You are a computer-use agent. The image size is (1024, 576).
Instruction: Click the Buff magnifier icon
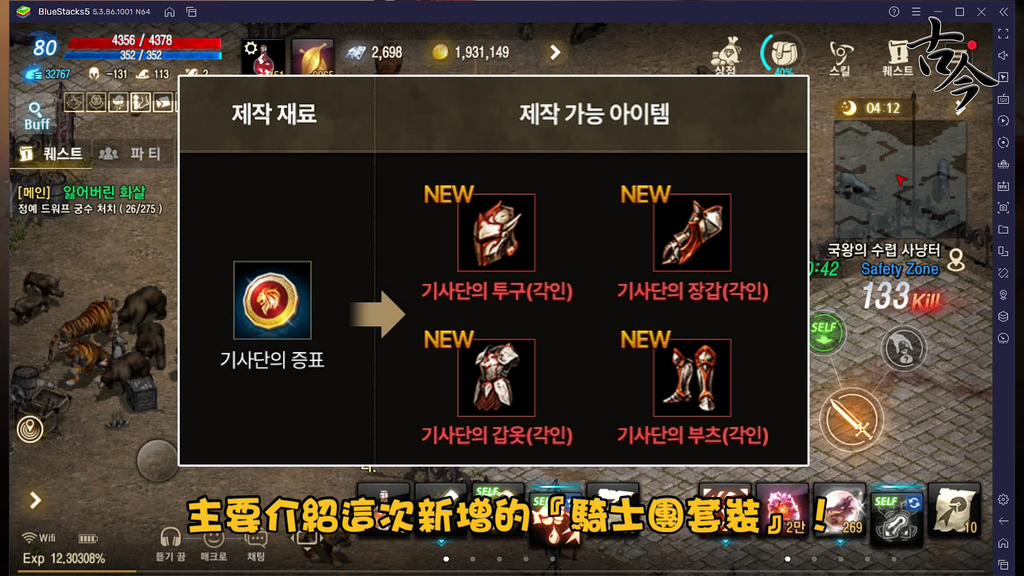tap(37, 116)
